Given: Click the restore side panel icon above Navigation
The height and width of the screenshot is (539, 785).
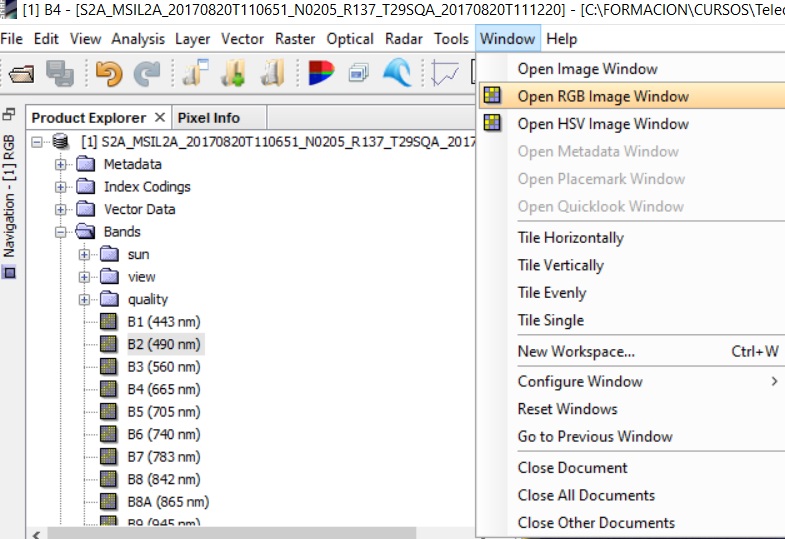Looking at the screenshot, I should pyautogui.click(x=9, y=115).
